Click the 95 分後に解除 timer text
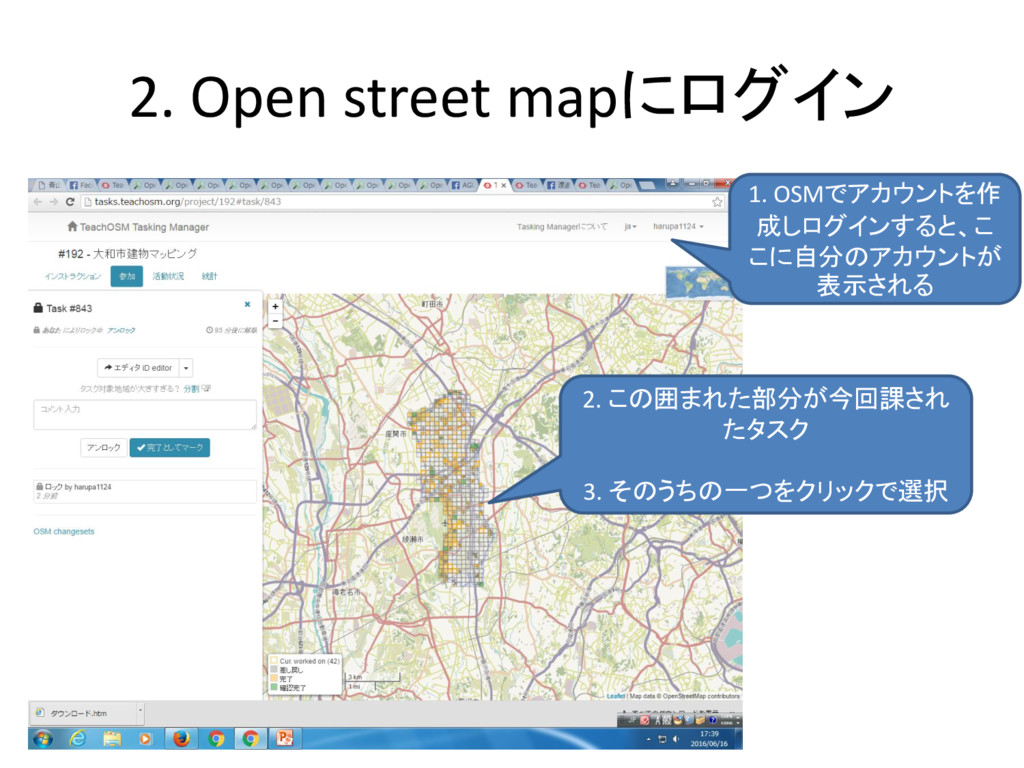The height and width of the screenshot is (768, 1024). [x=232, y=330]
